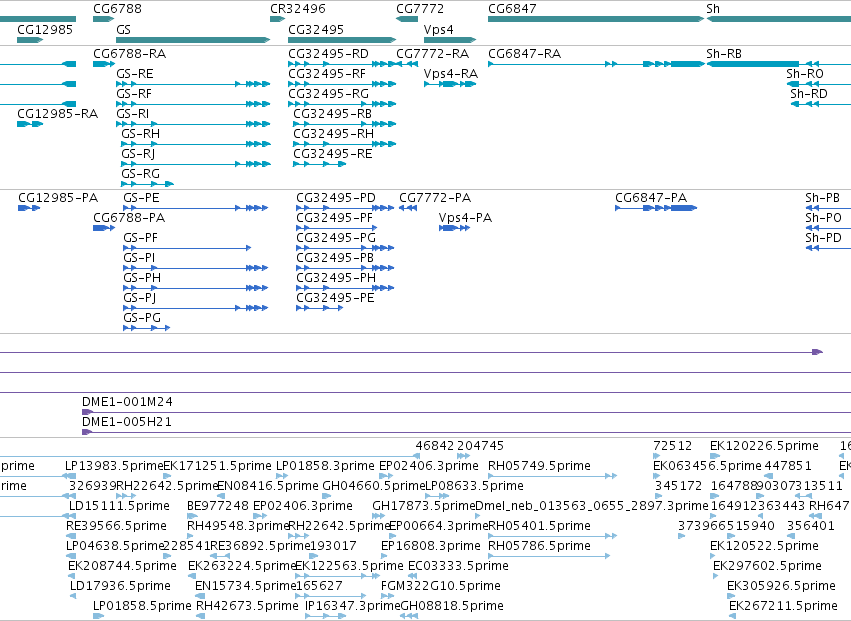This screenshot has height=621, width=851.
Task: Click the CG6847 gene label
Action: click(512, 9)
